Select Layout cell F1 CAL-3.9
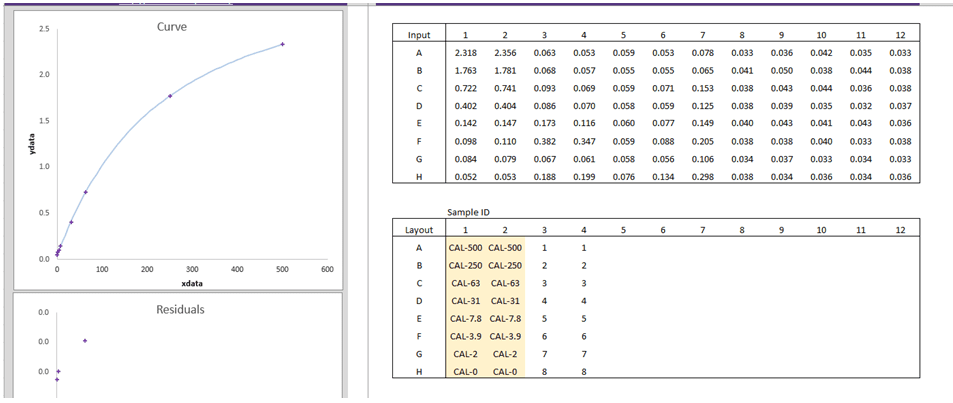 click(465, 336)
